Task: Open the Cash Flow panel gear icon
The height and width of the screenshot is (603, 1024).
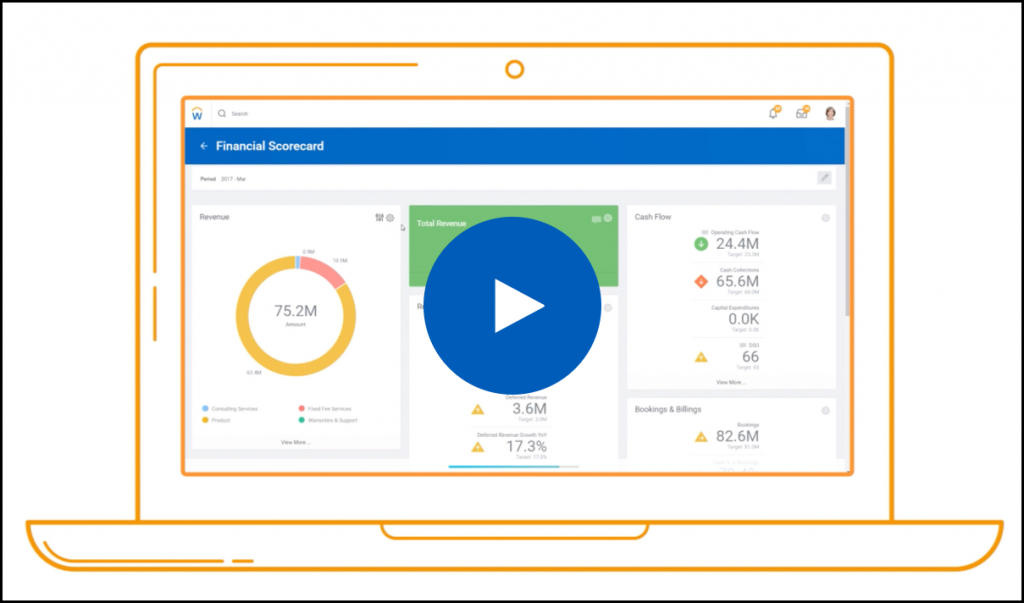Action: [826, 218]
